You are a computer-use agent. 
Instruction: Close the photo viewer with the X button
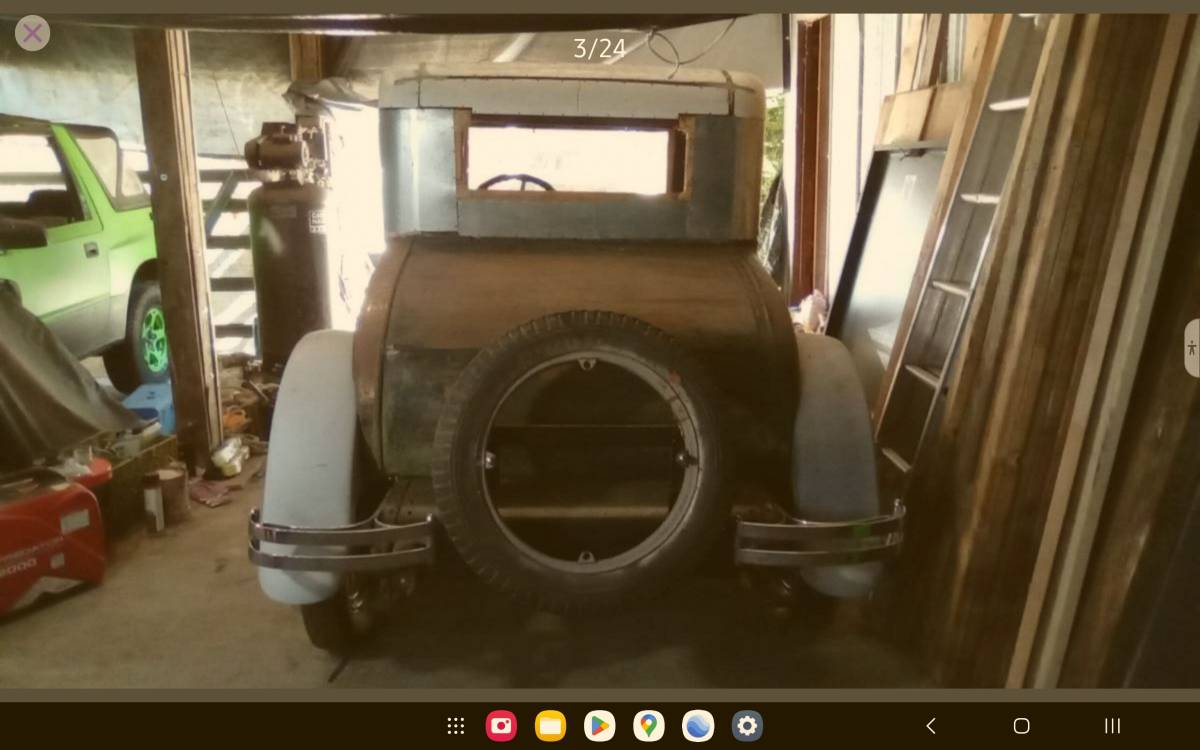click(32, 33)
